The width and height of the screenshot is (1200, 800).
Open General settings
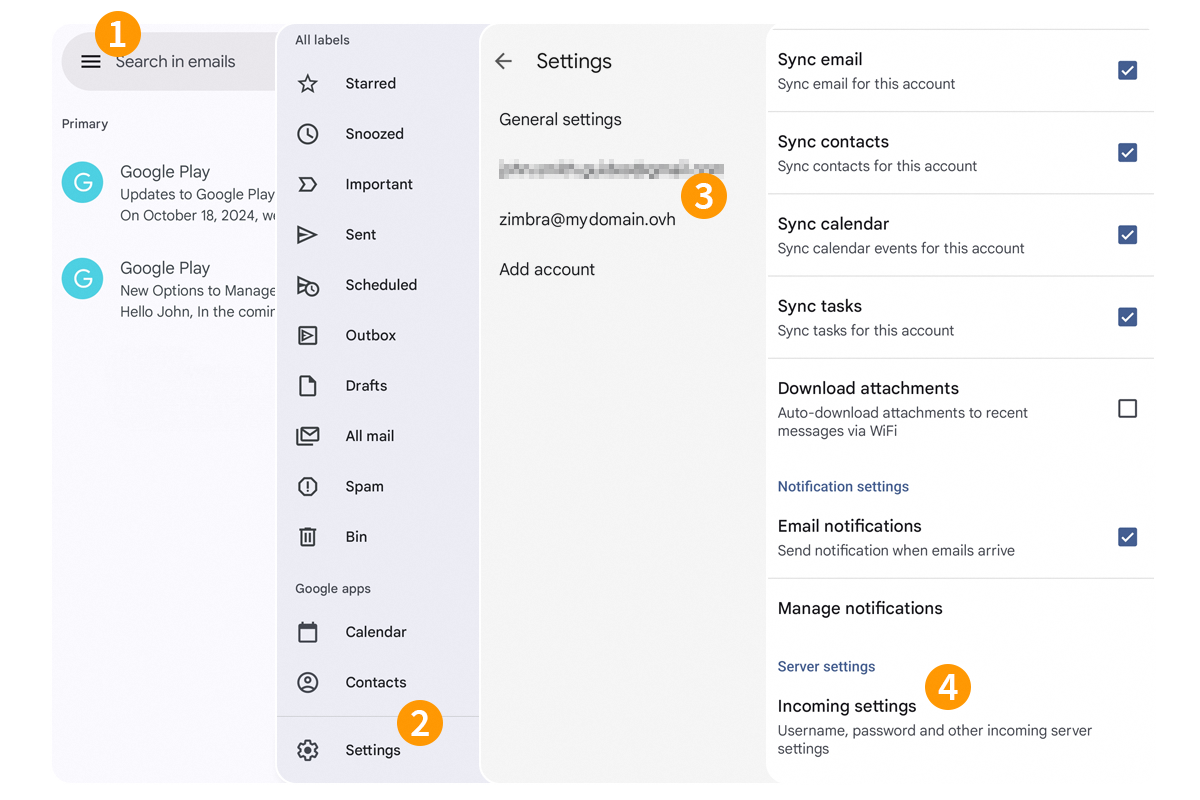click(x=560, y=119)
